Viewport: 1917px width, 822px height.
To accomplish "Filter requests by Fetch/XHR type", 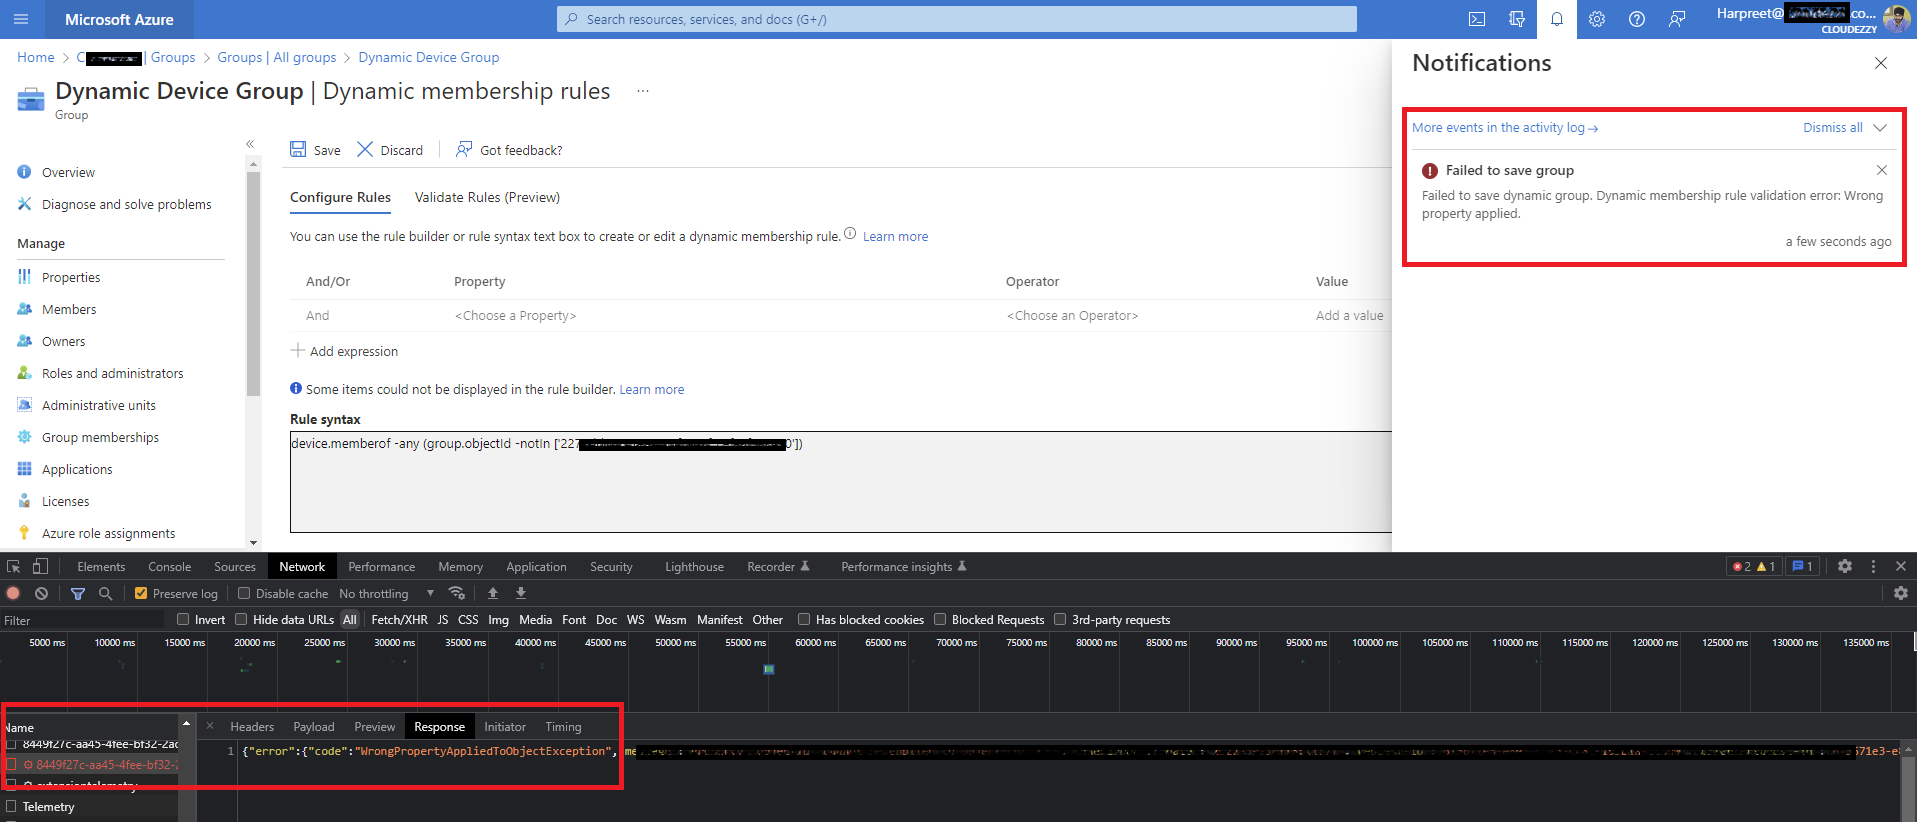I will (x=399, y=619).
